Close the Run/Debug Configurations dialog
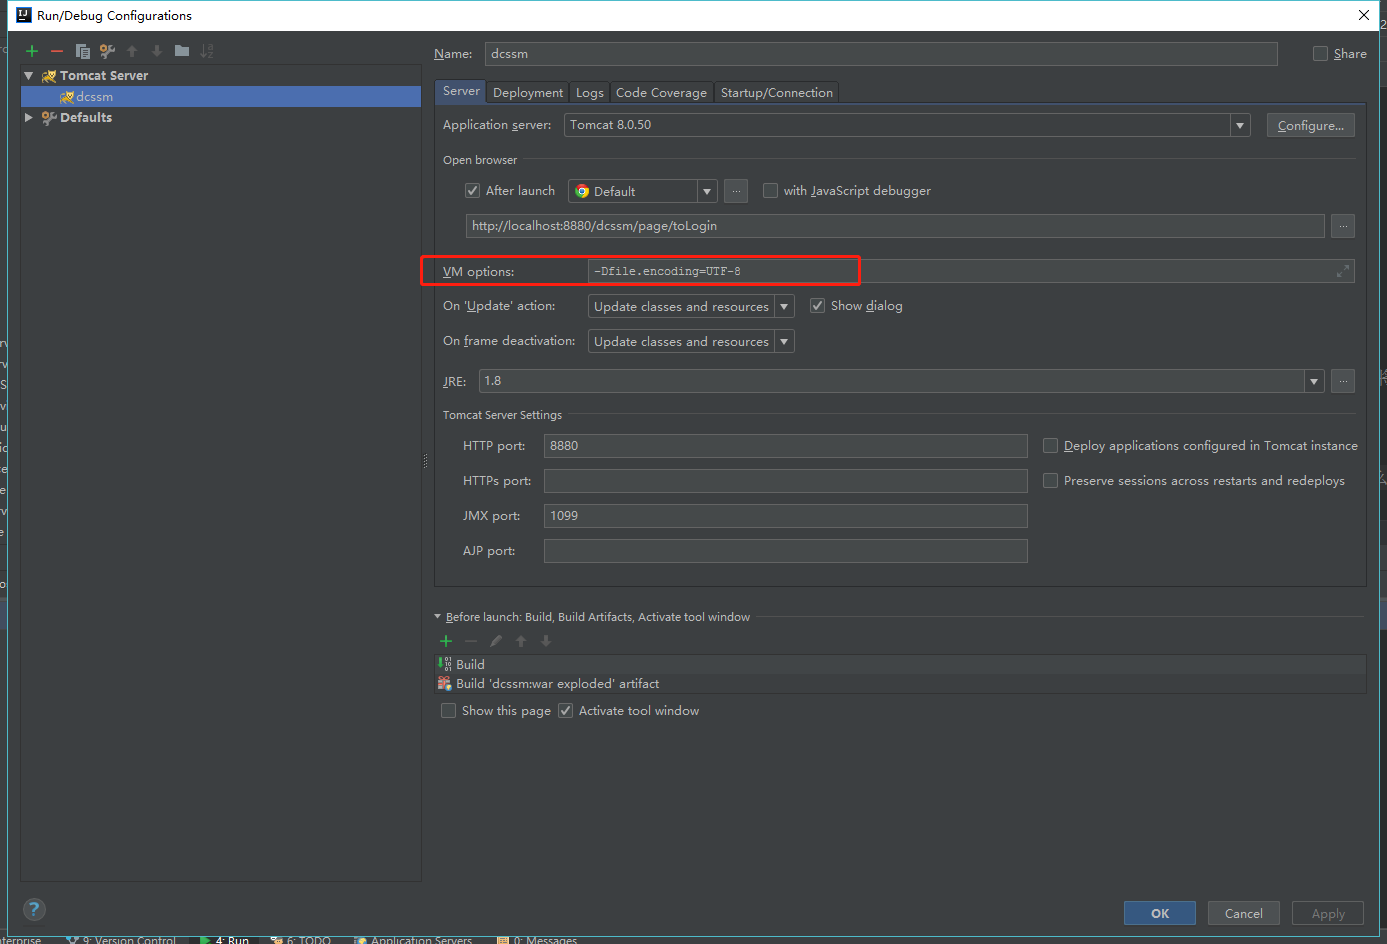Image resolution: width=1387 pixels, height=944 pixels. 1364,15
